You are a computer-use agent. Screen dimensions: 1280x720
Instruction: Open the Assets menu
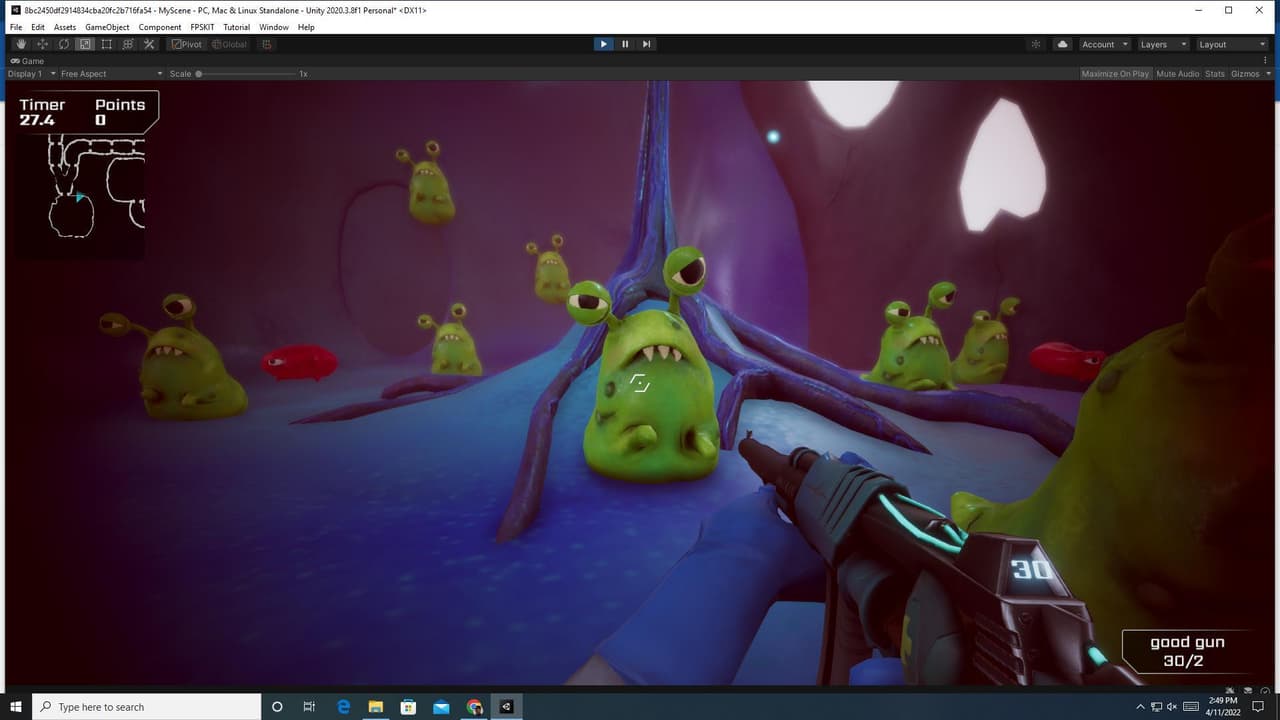coord(65,27)
